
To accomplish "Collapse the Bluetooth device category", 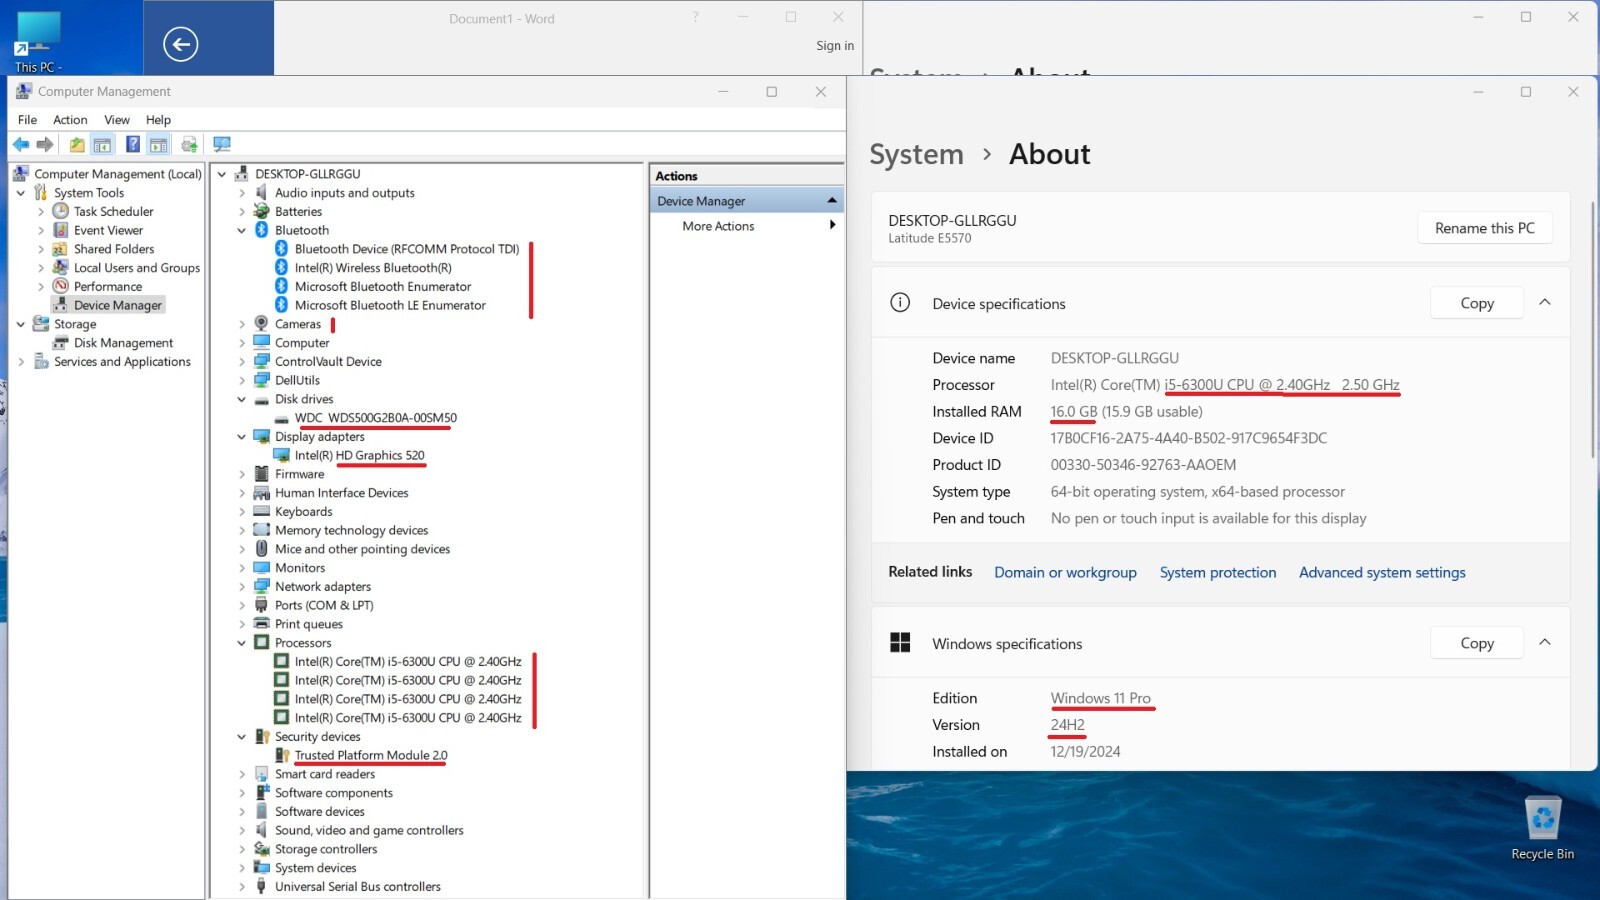I will click(242, 230).
